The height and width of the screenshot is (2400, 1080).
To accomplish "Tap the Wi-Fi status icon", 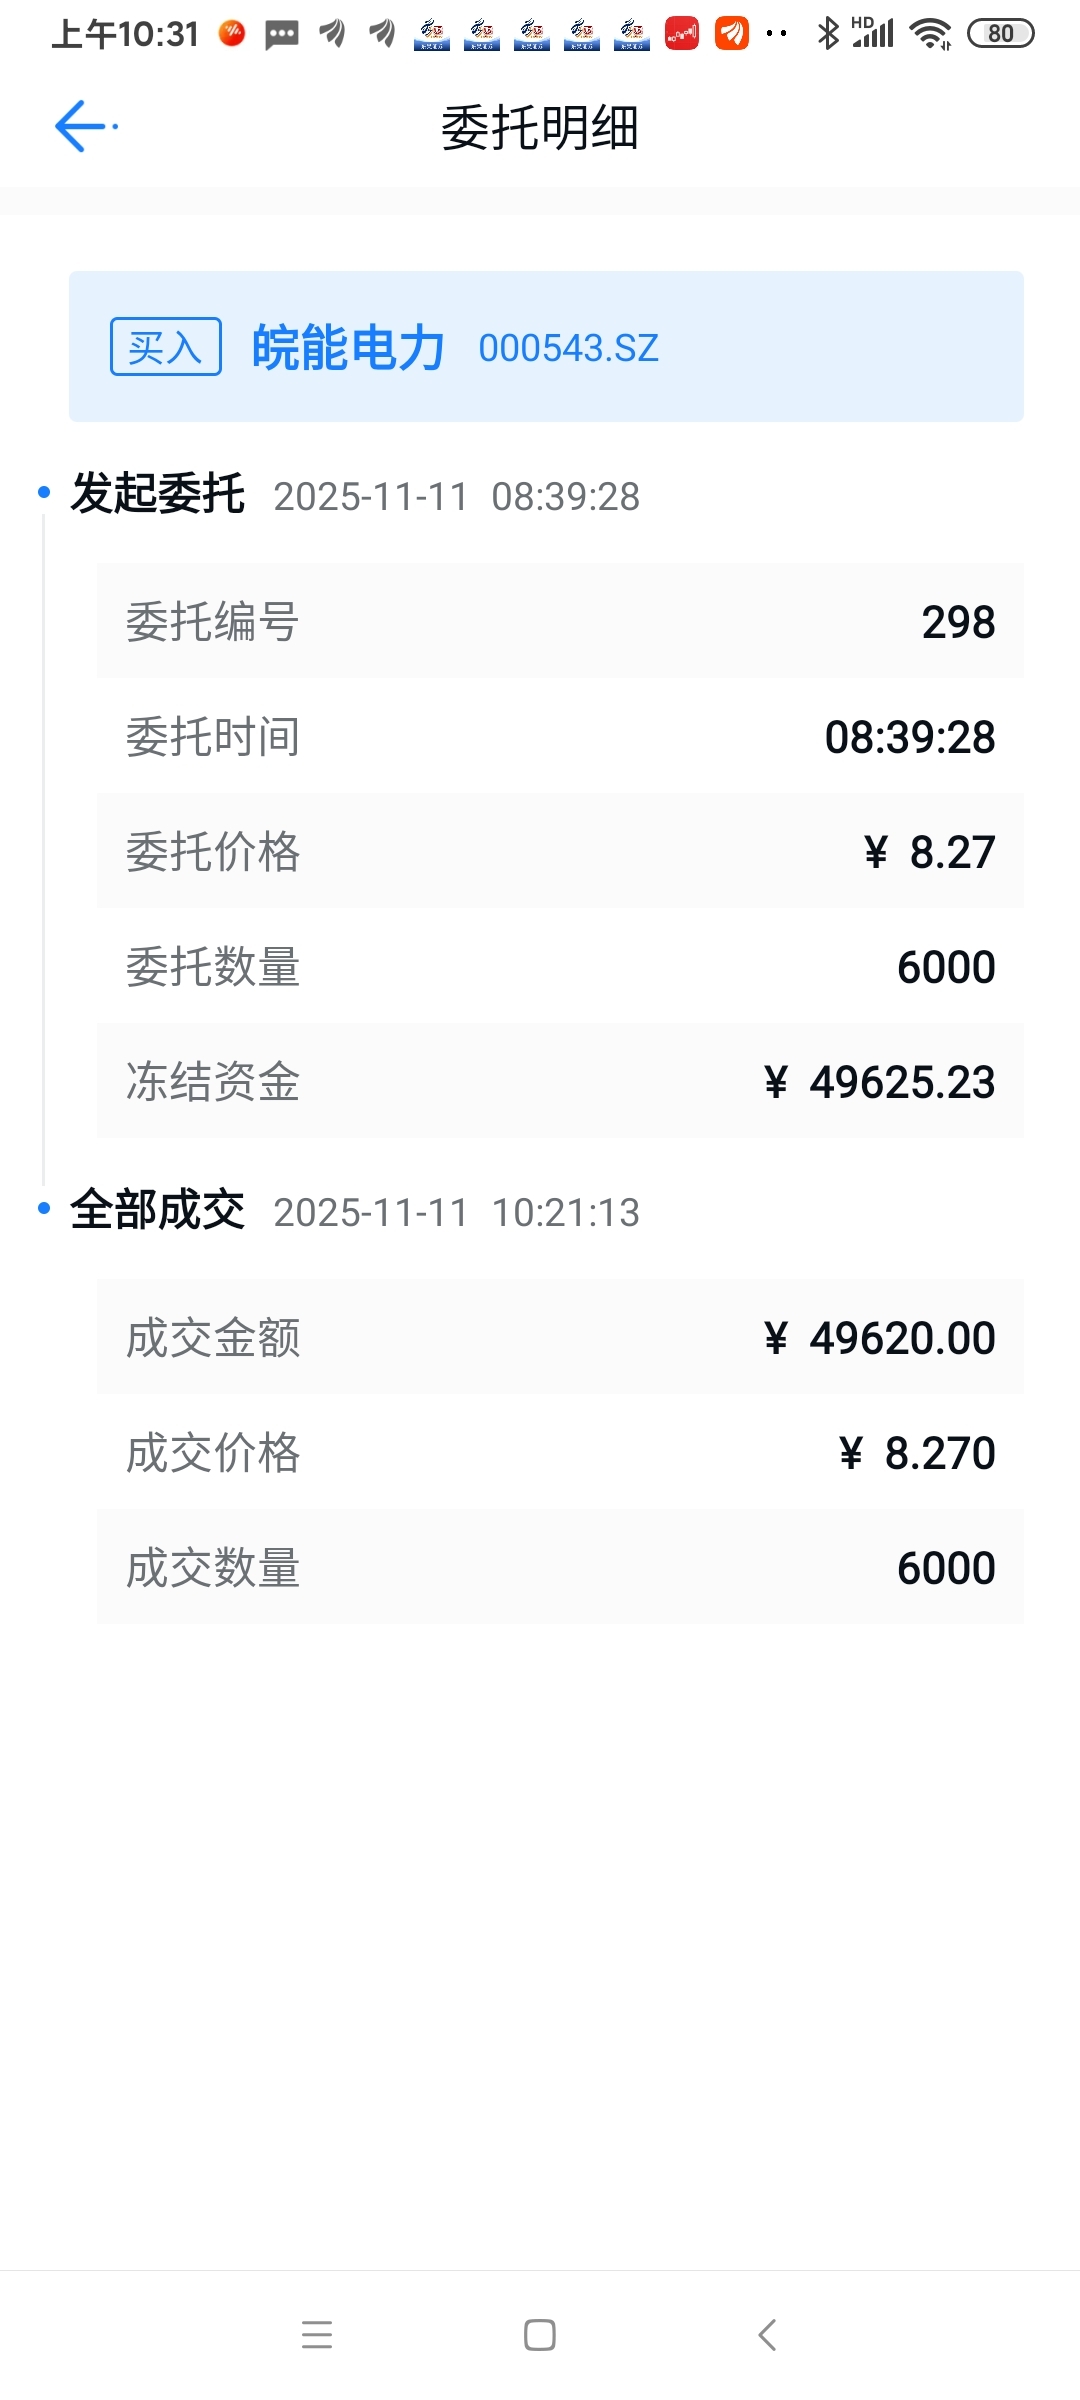I will tap(931, 34).
